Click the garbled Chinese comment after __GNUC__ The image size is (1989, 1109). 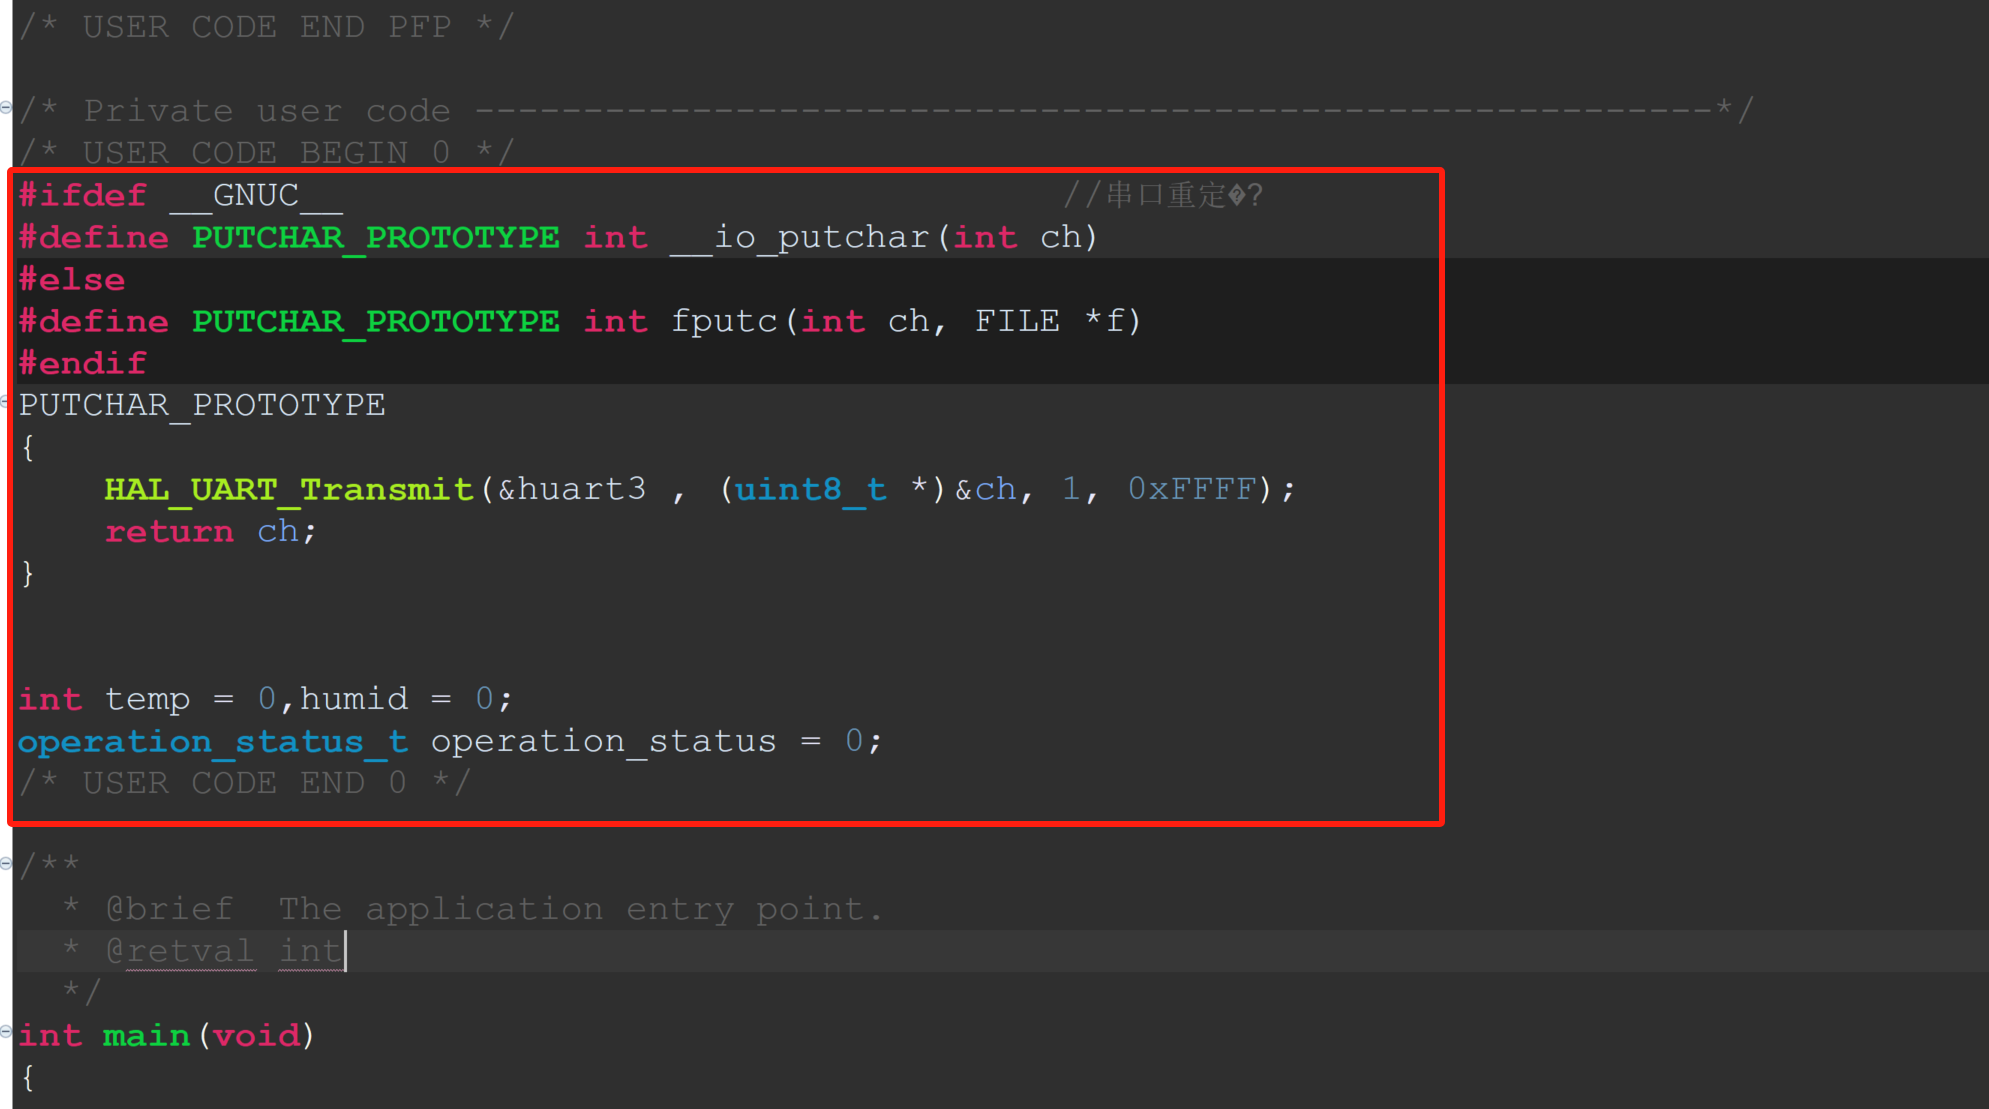pos(1163,195)
